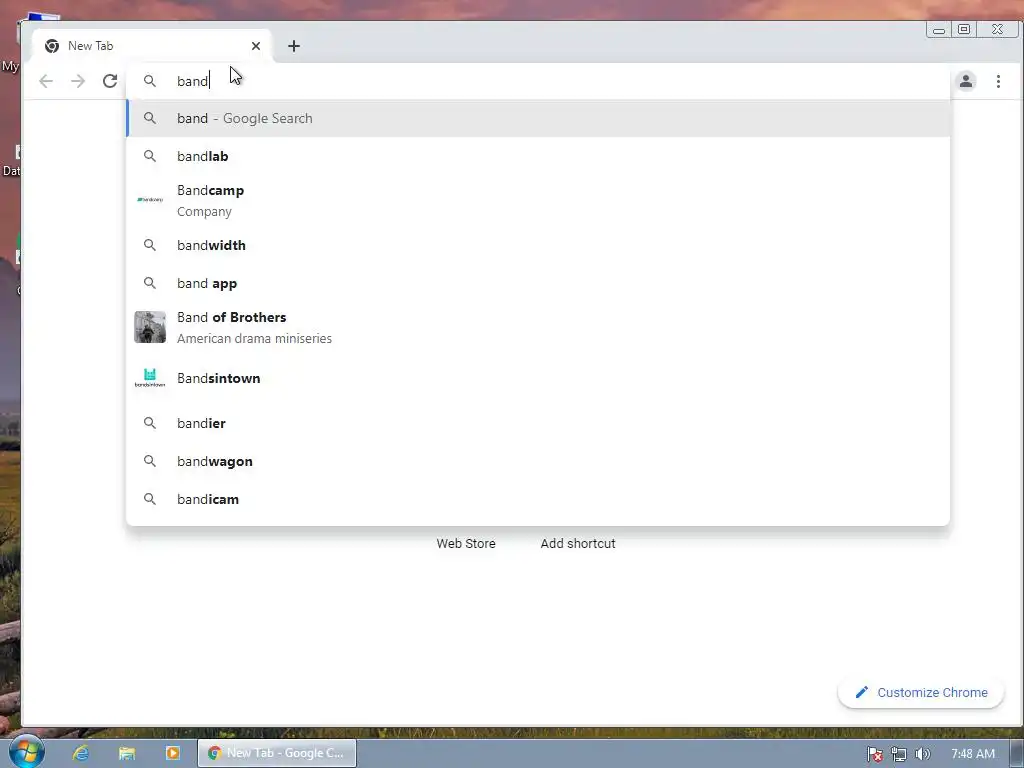Click the 7:48 AM system clock

(x=973, y=754)
